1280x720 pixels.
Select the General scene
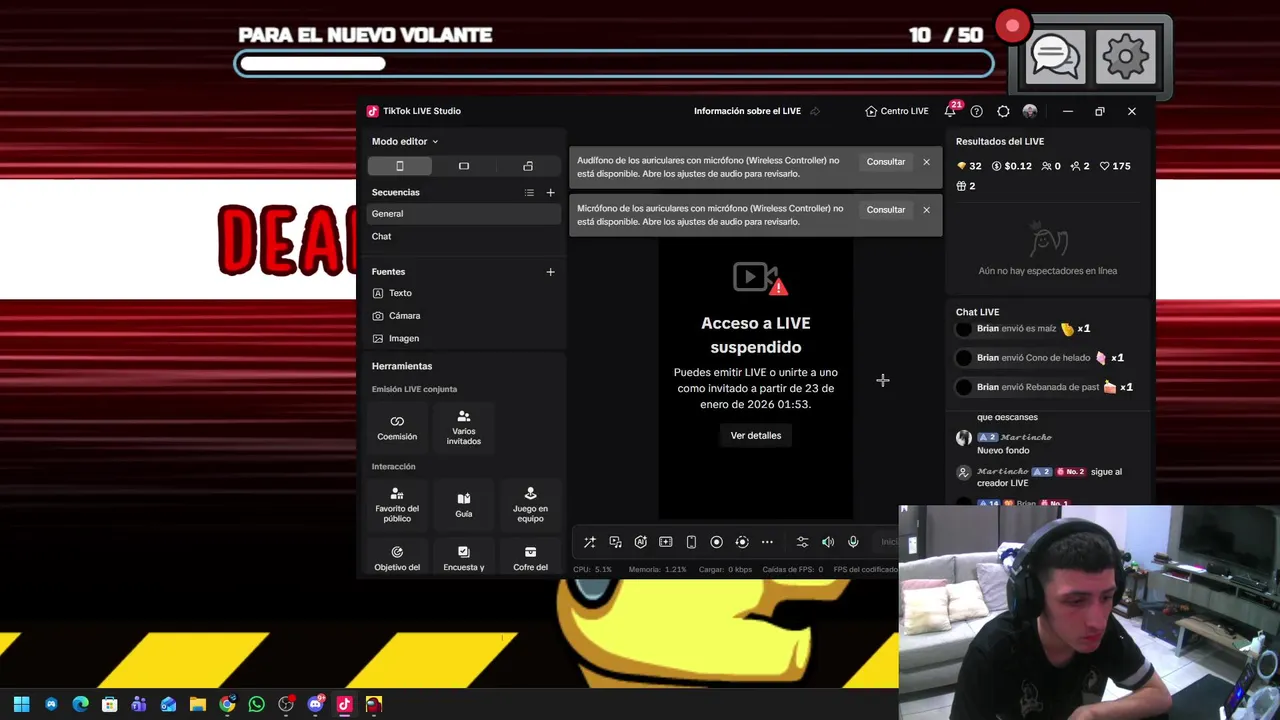point(464,214)
